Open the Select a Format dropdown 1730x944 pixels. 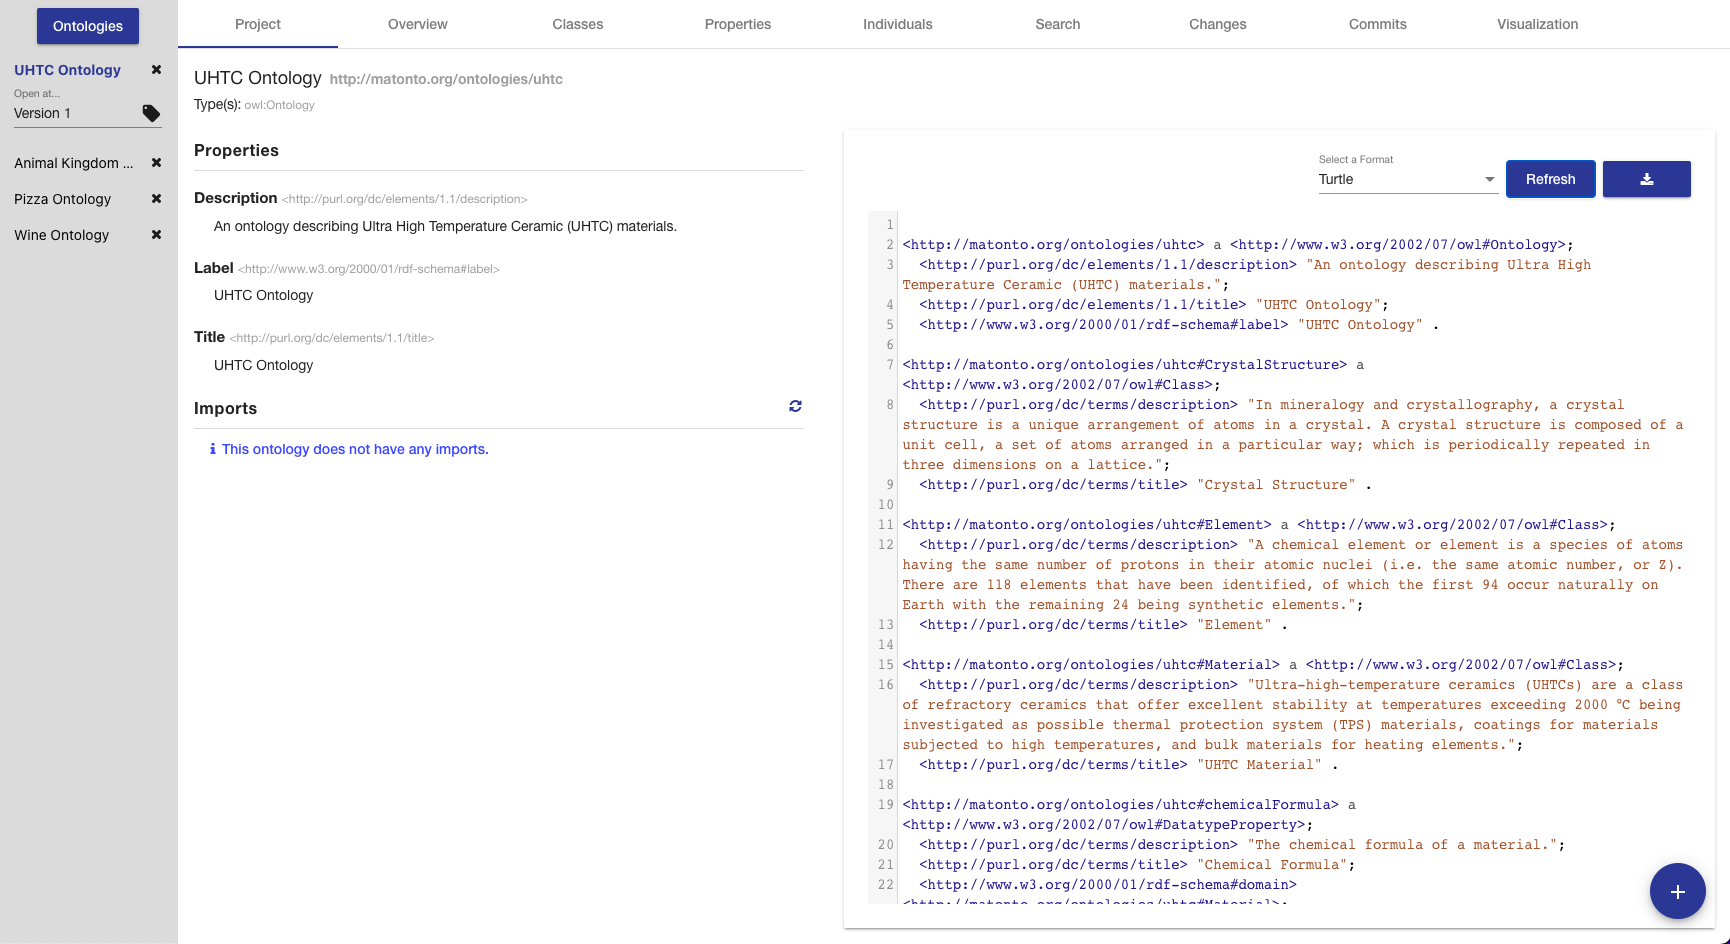(1406, 180)
